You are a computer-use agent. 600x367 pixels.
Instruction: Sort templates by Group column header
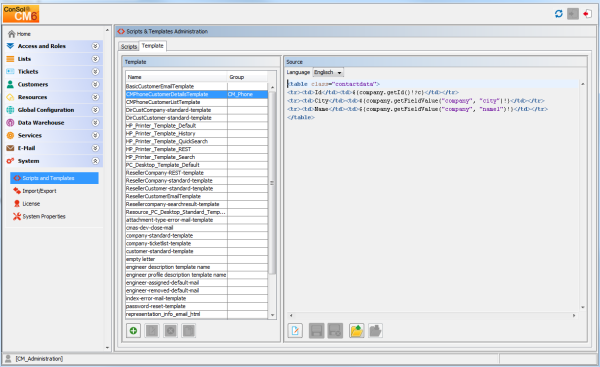(x=247, y=77)
